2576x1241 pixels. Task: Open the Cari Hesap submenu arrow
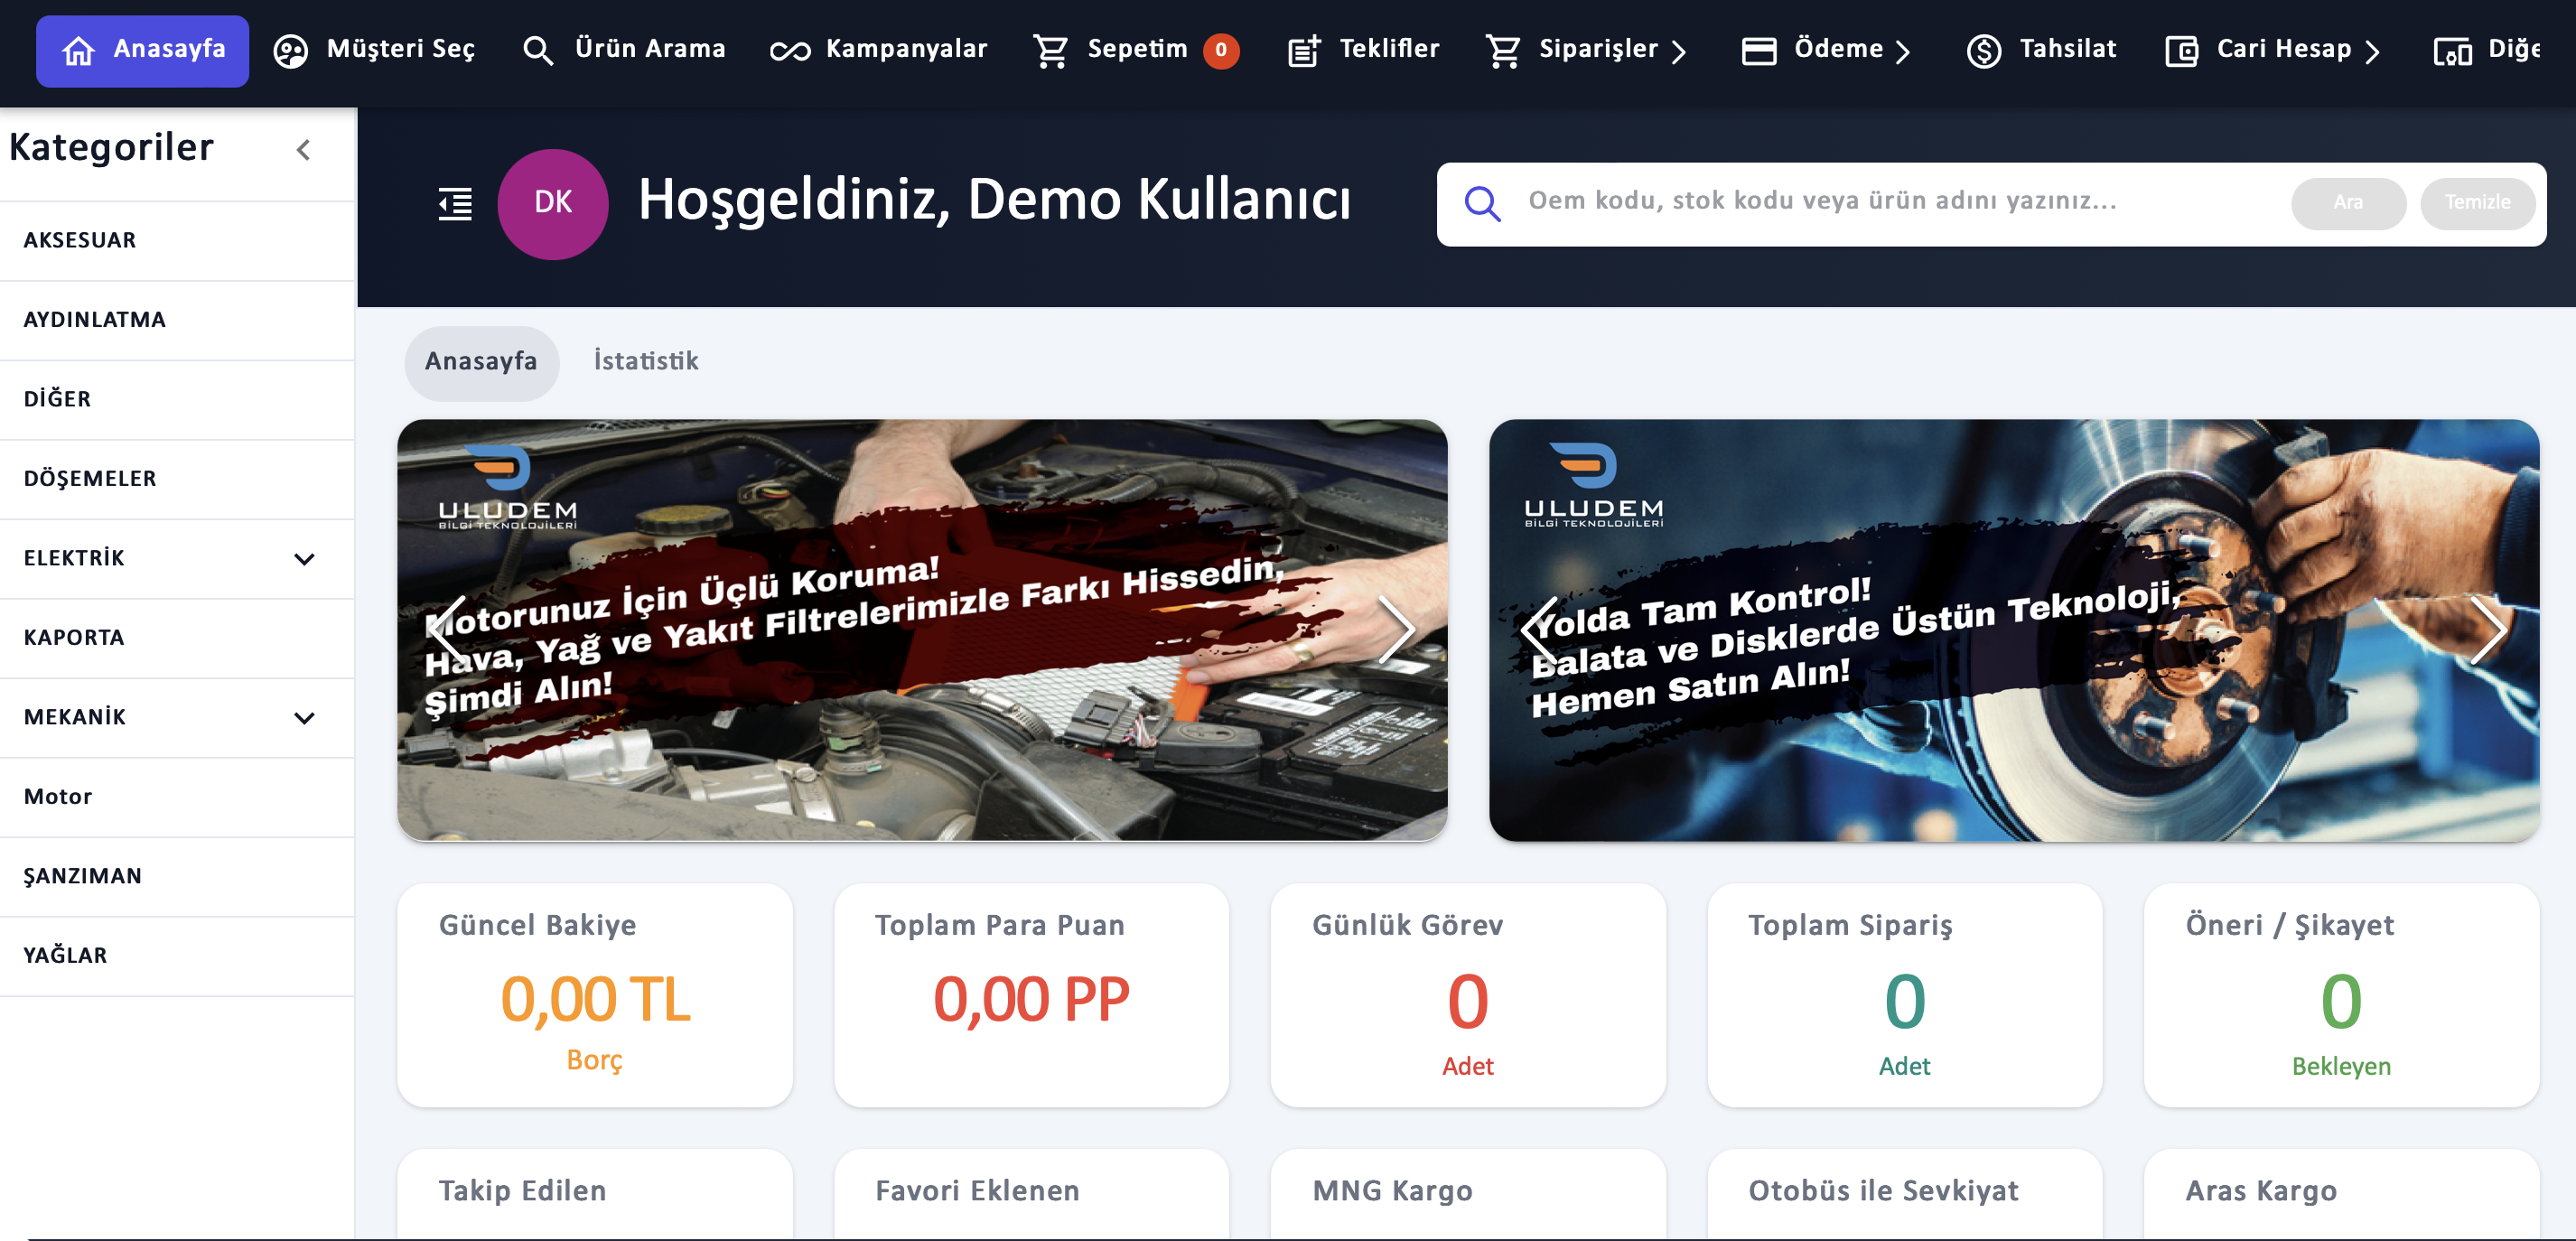(2373, 51)
